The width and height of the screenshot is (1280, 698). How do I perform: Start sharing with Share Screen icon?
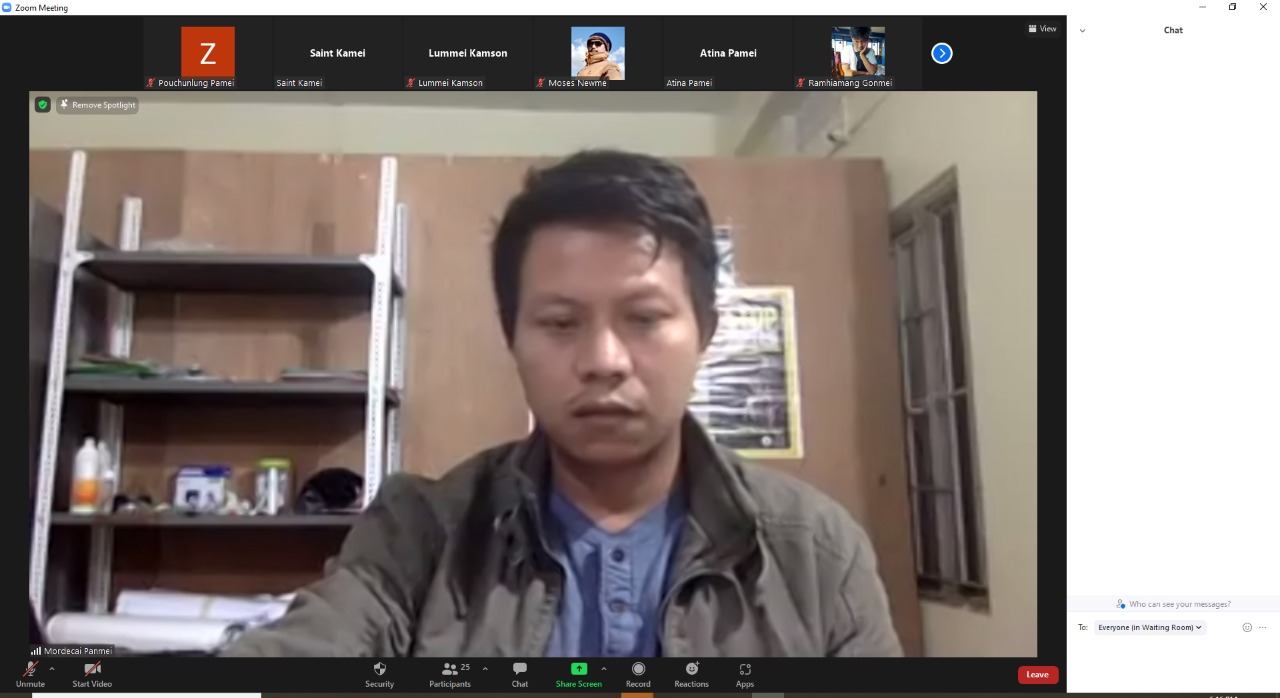(x=578, y=669)
